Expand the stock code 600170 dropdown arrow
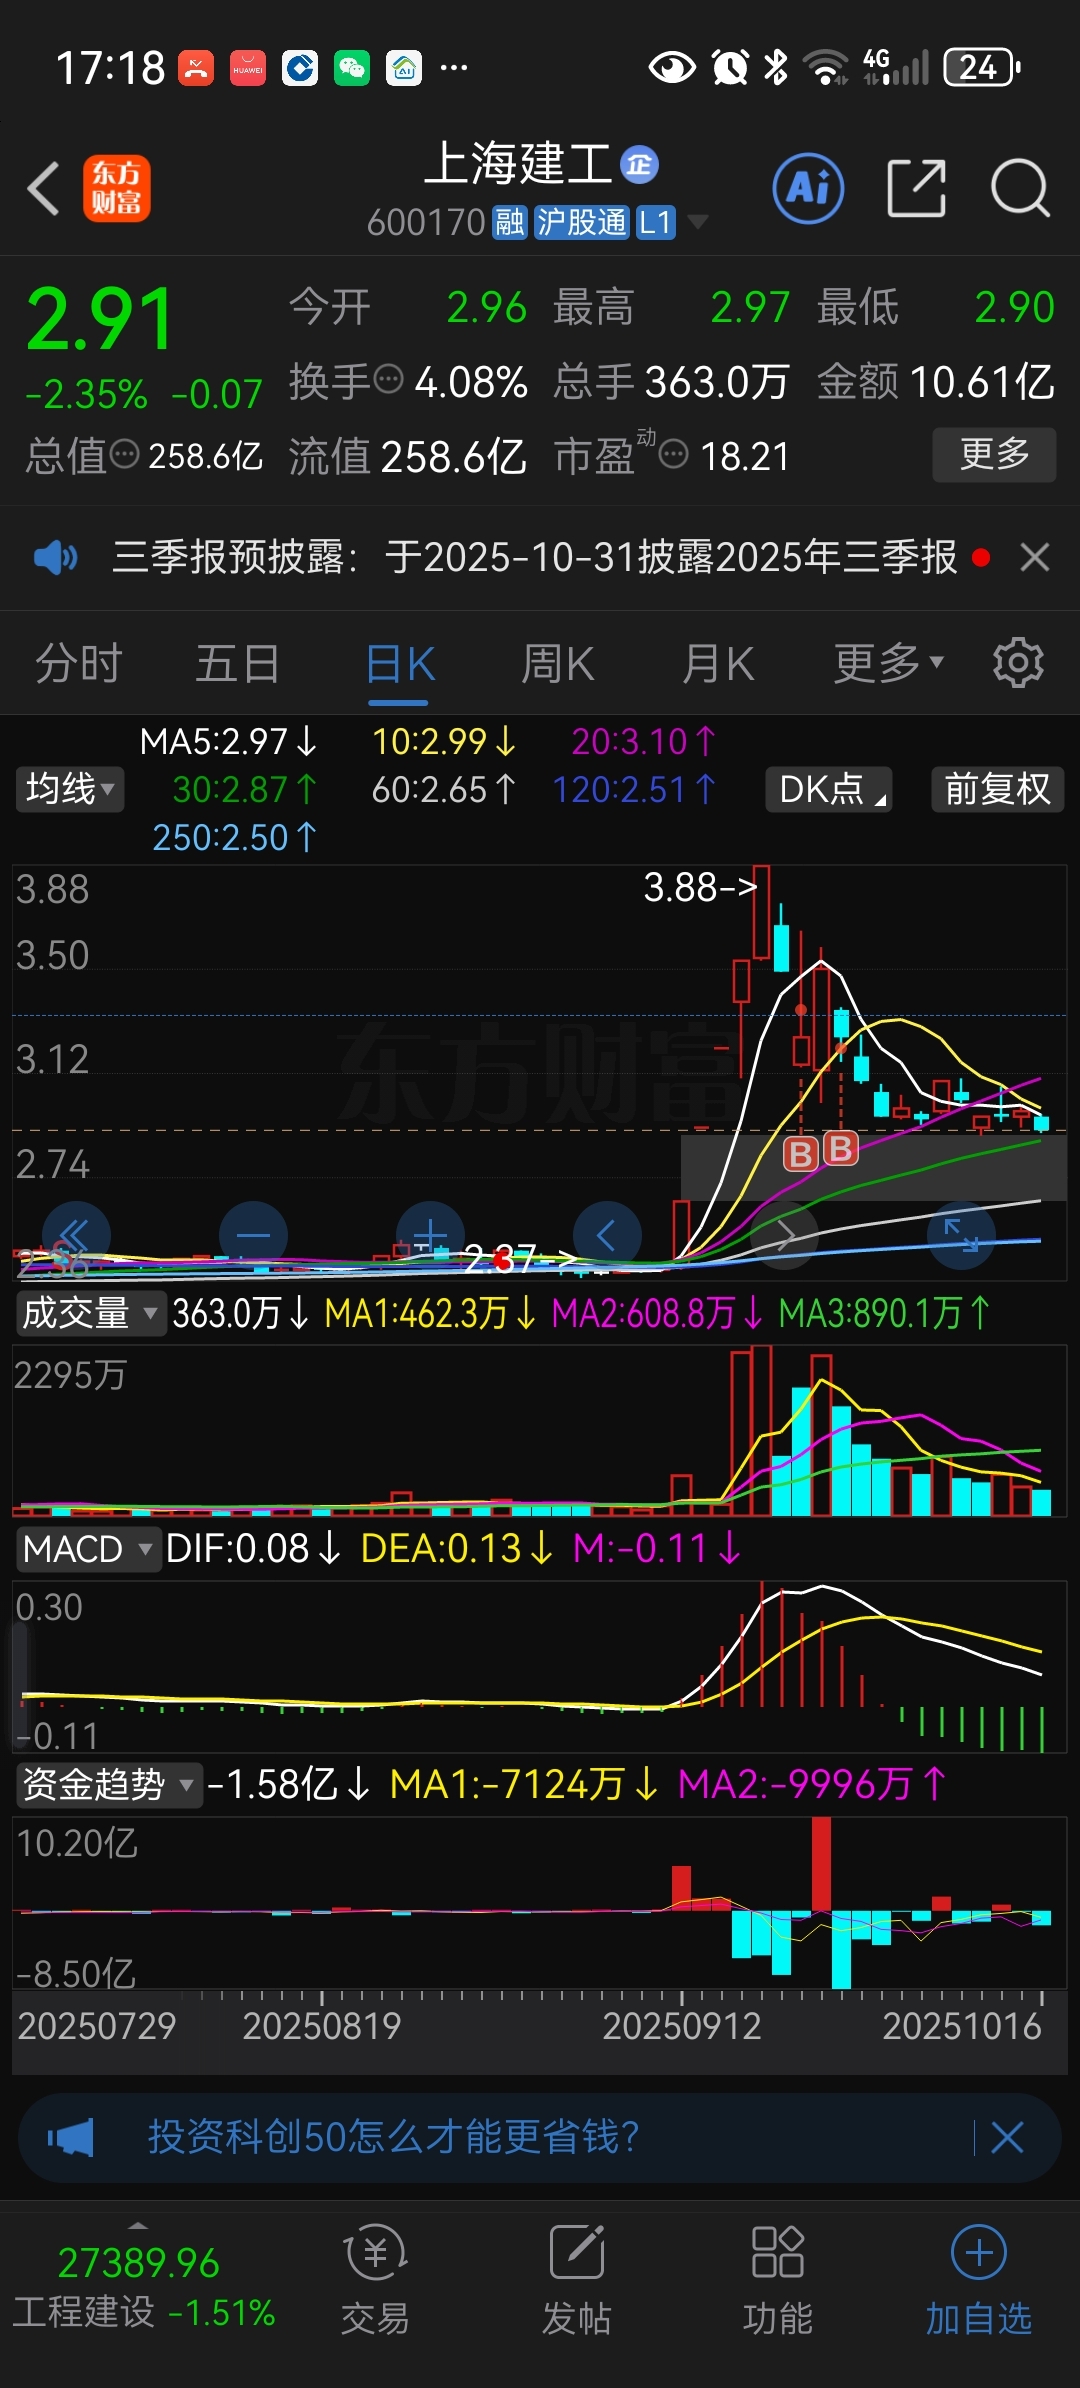This screenshot has height=2388, width=1080. pyautogui.click(x=698, y=221)
